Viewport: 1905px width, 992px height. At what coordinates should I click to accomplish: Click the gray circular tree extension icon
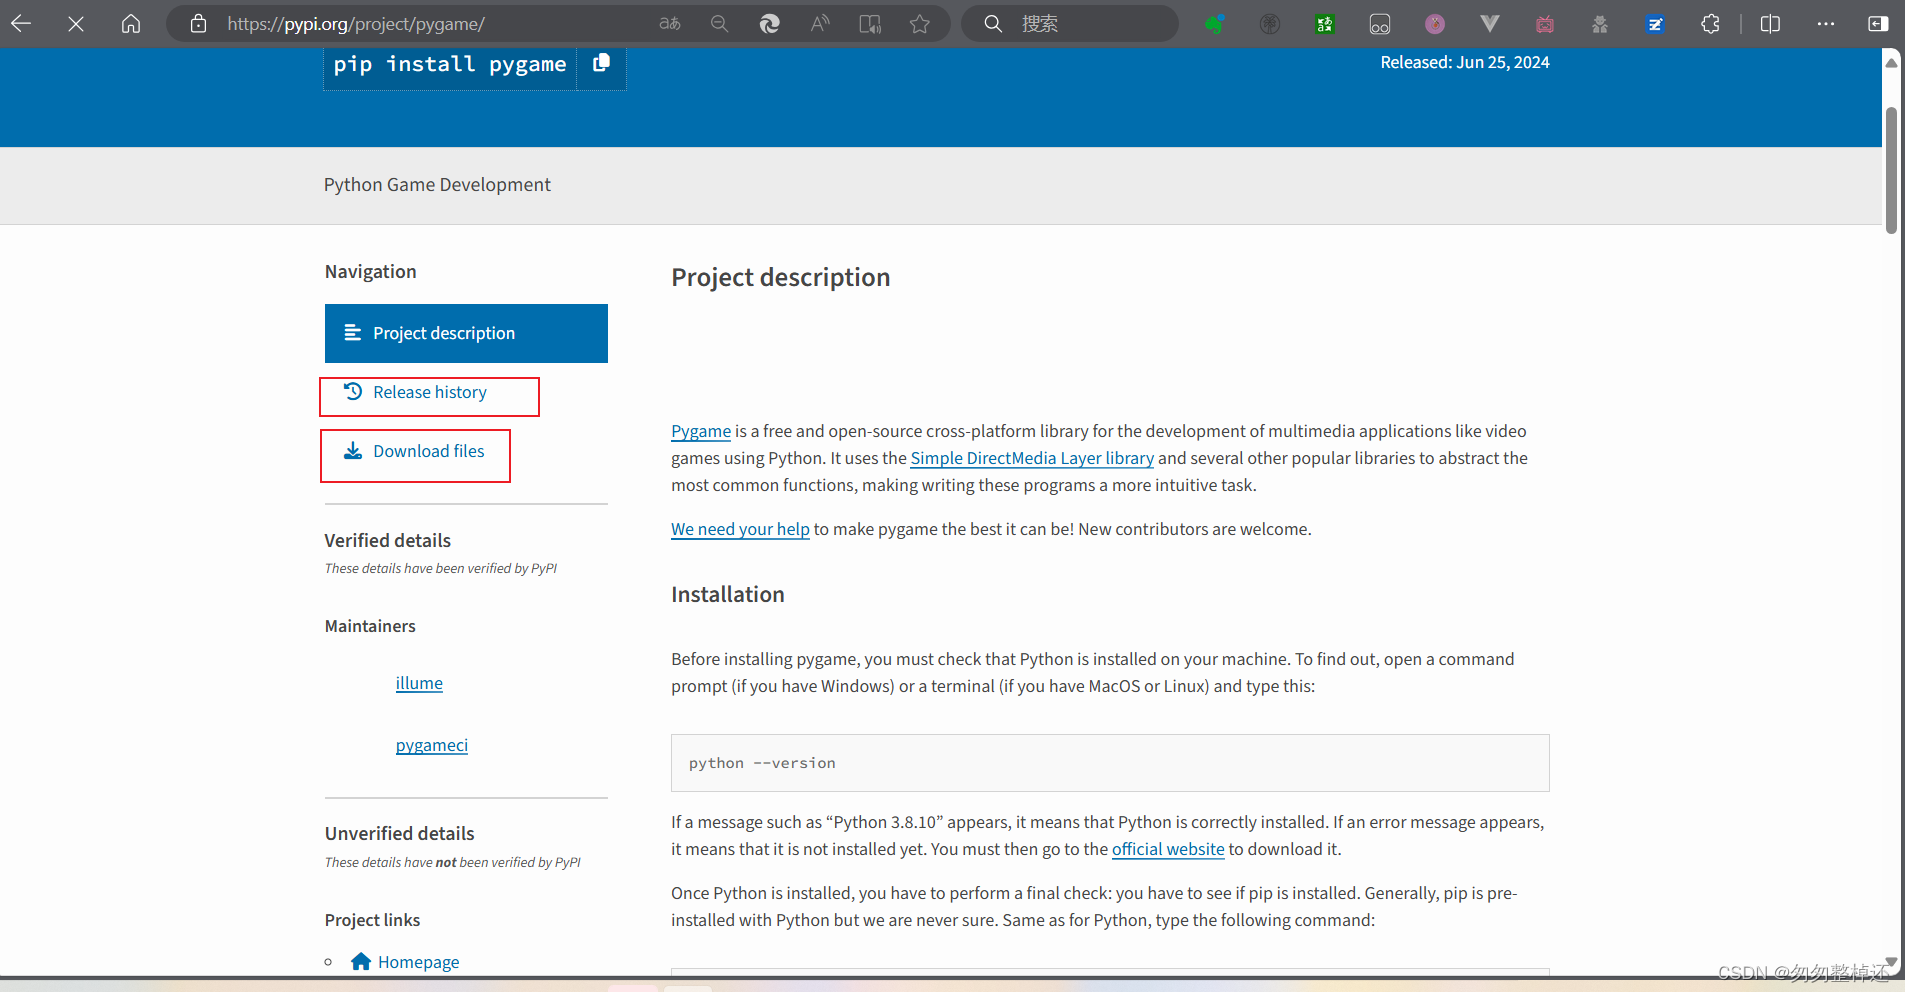1270,24
